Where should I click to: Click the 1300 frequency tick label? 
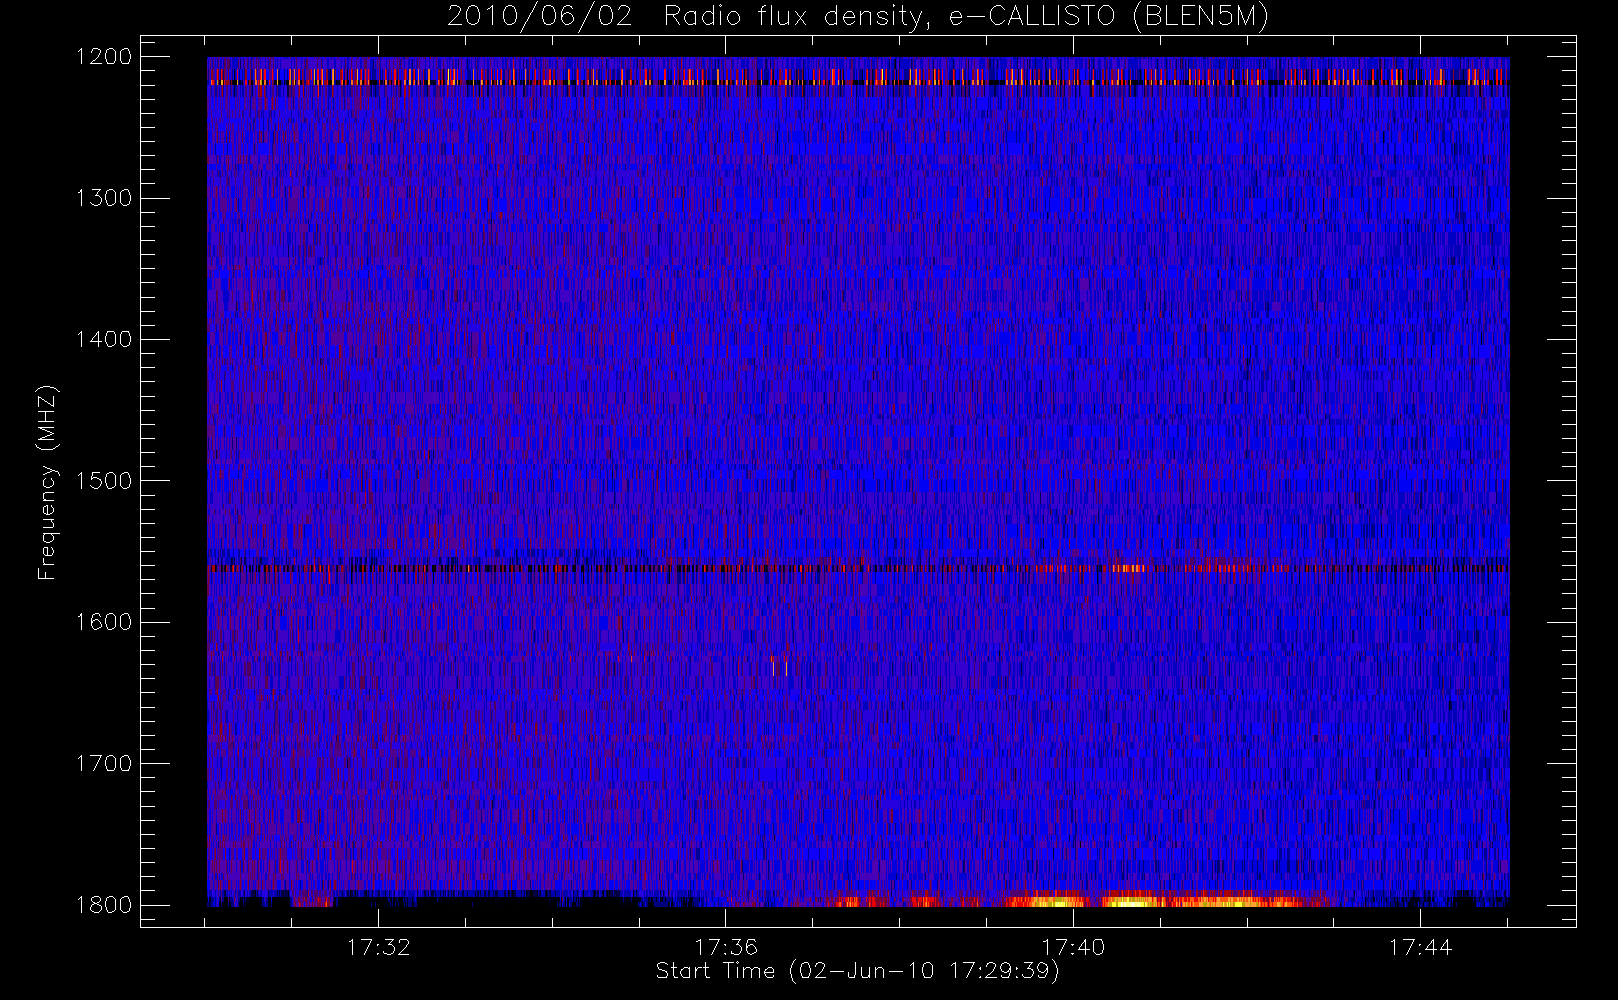tap(105, 198)
